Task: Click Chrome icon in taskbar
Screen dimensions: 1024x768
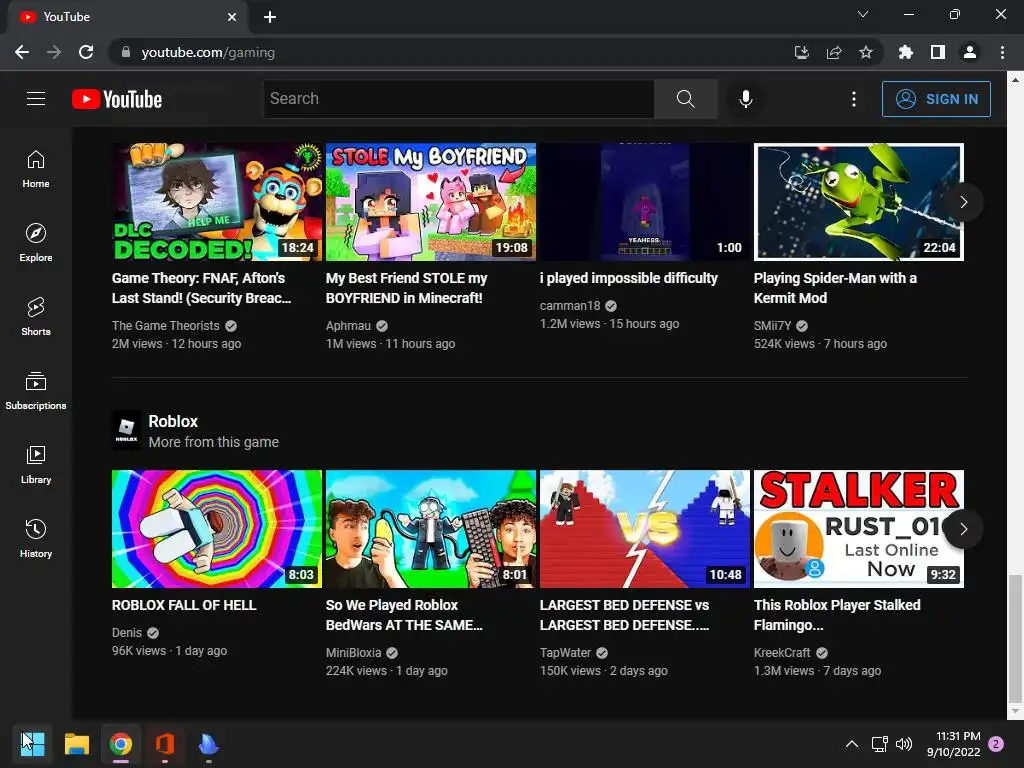Action: (121, 743)
